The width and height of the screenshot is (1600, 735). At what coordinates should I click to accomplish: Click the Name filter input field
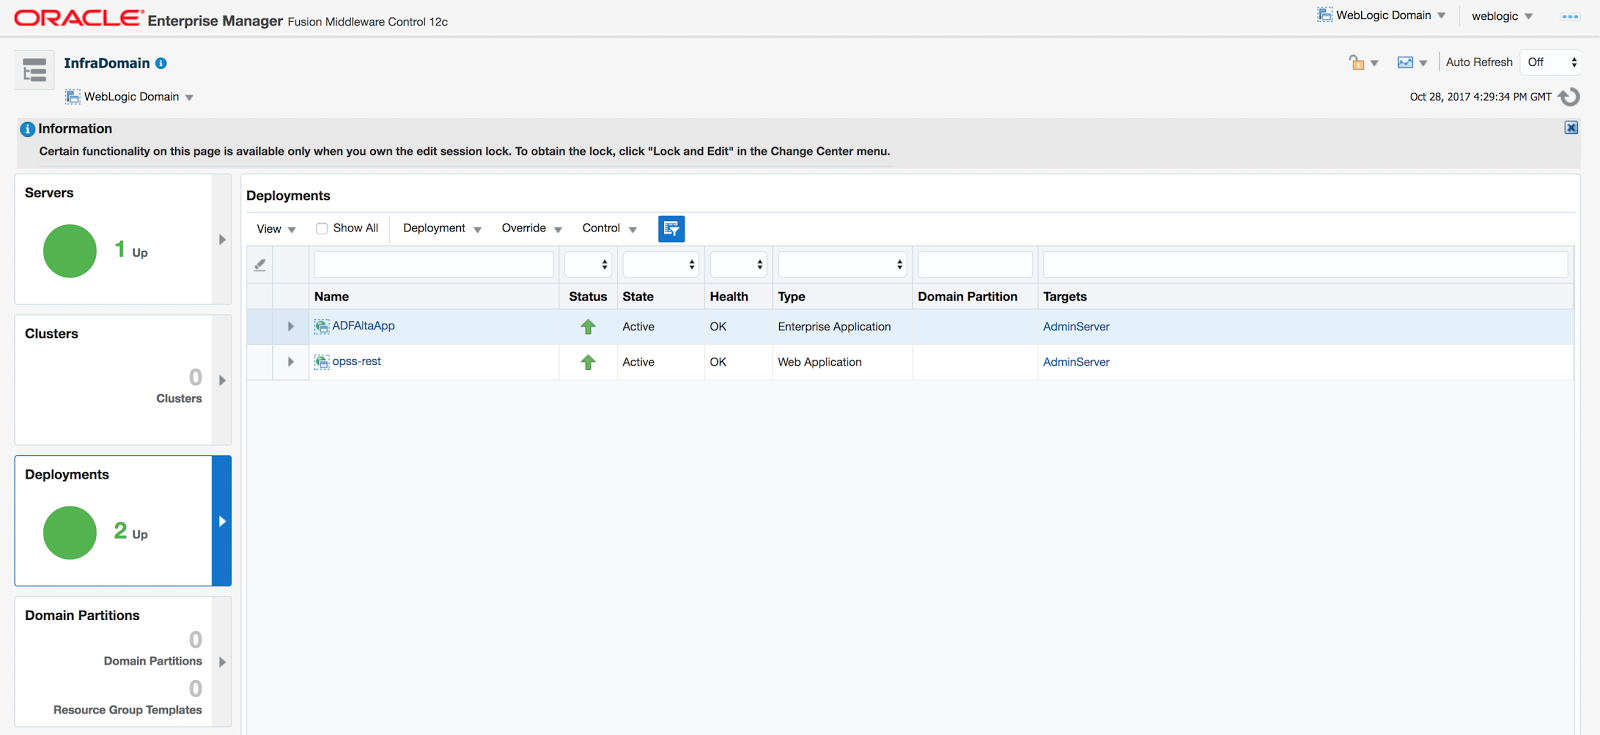point(433,265)
